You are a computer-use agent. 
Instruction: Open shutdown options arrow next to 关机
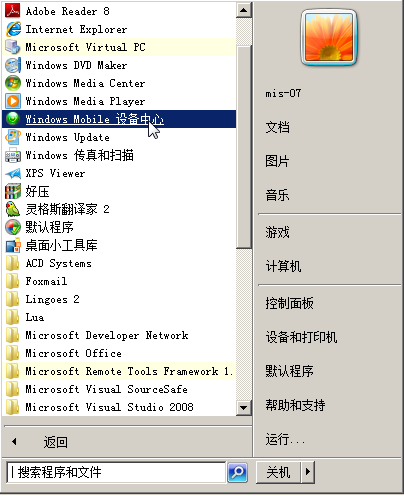coord(308,472)
